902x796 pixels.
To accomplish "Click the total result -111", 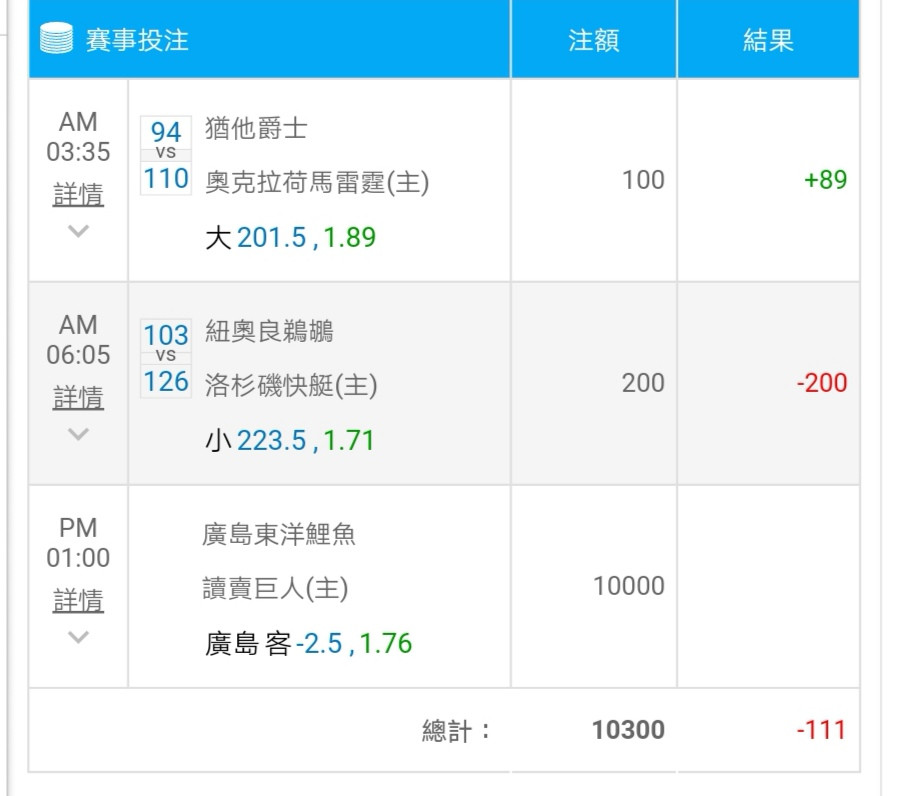I will 821,730.
